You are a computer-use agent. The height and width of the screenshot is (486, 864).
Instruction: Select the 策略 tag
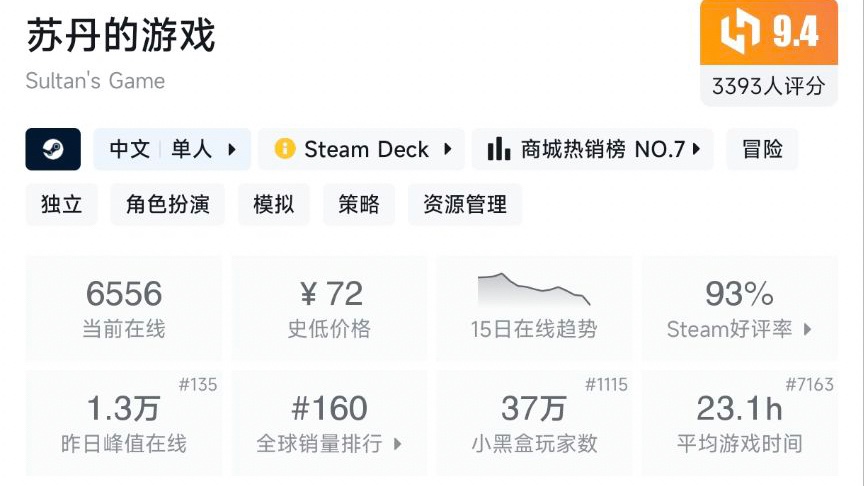click(359, 204)
